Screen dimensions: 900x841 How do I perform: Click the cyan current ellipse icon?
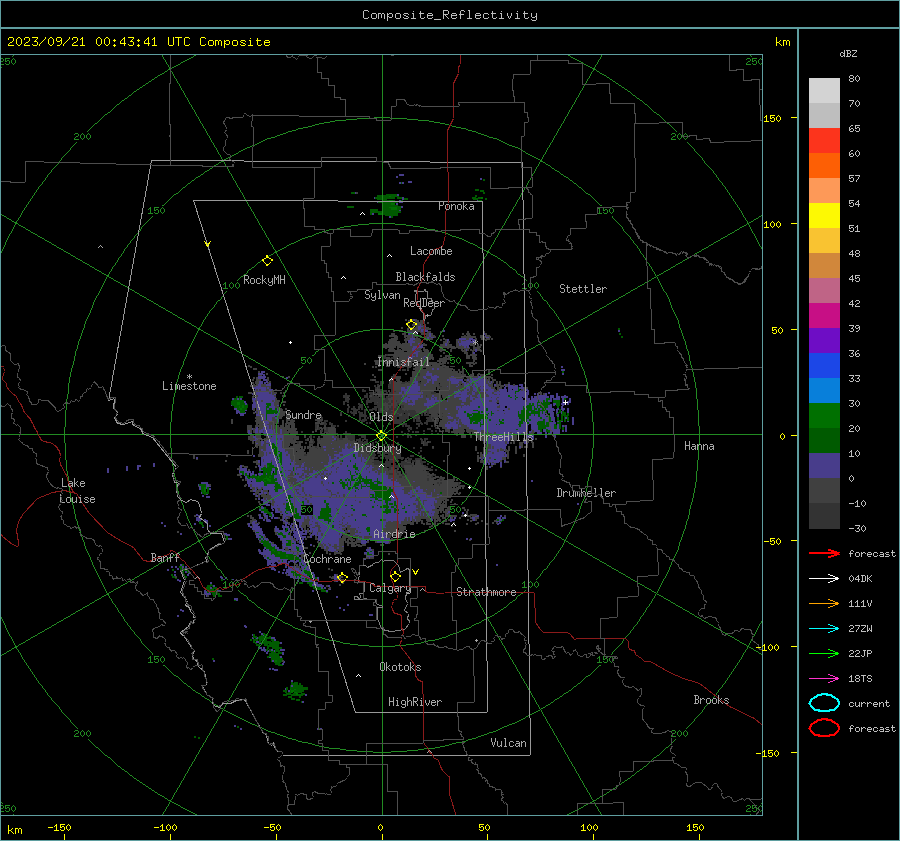(x=824, y=703)
